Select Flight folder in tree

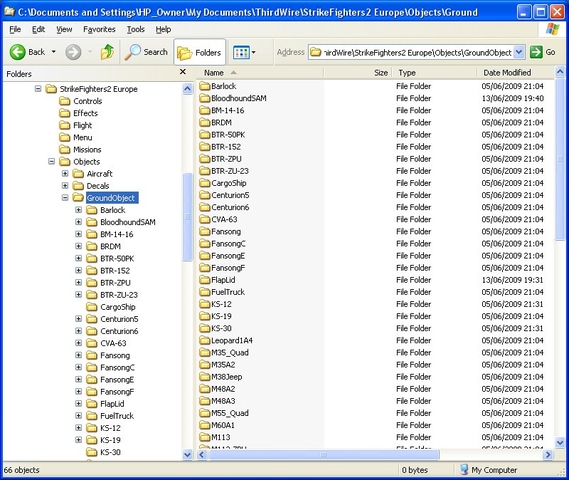(75, 125)
